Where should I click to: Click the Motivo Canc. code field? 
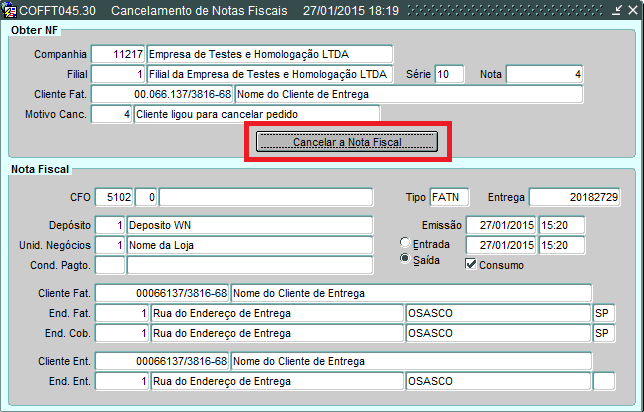(x=111, y=114)
